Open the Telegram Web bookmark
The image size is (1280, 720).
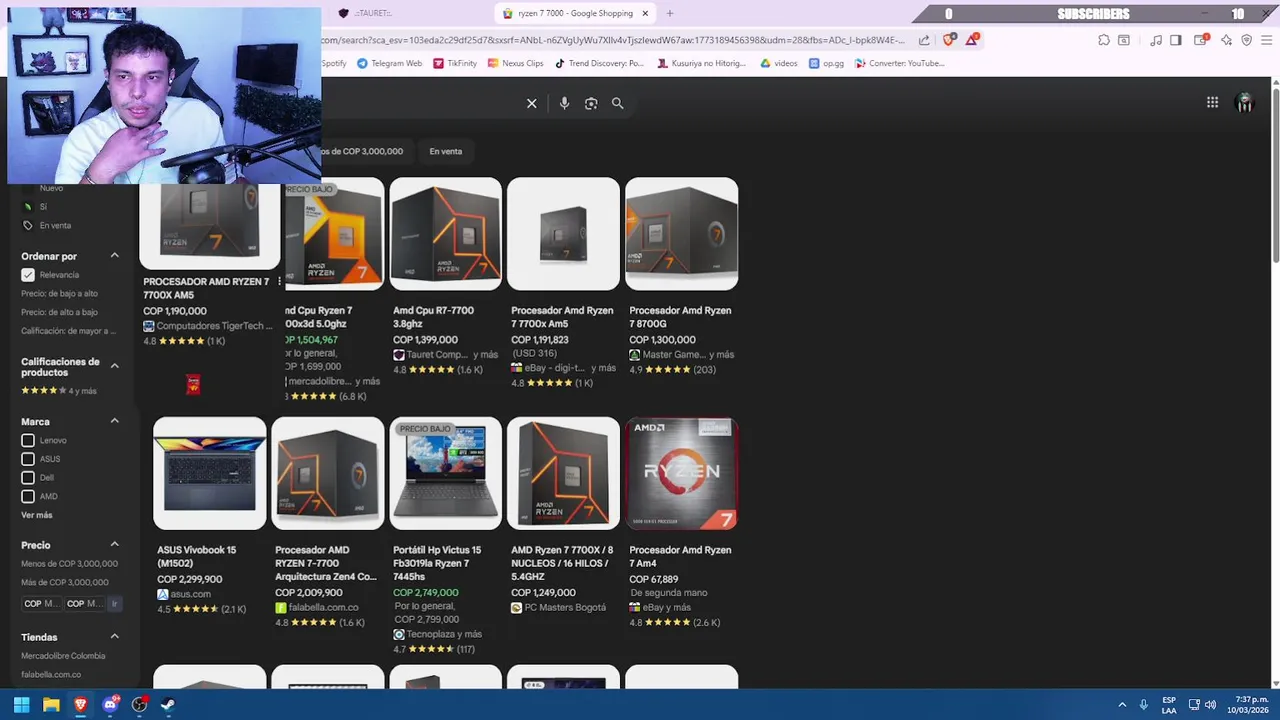click(390, 63)
